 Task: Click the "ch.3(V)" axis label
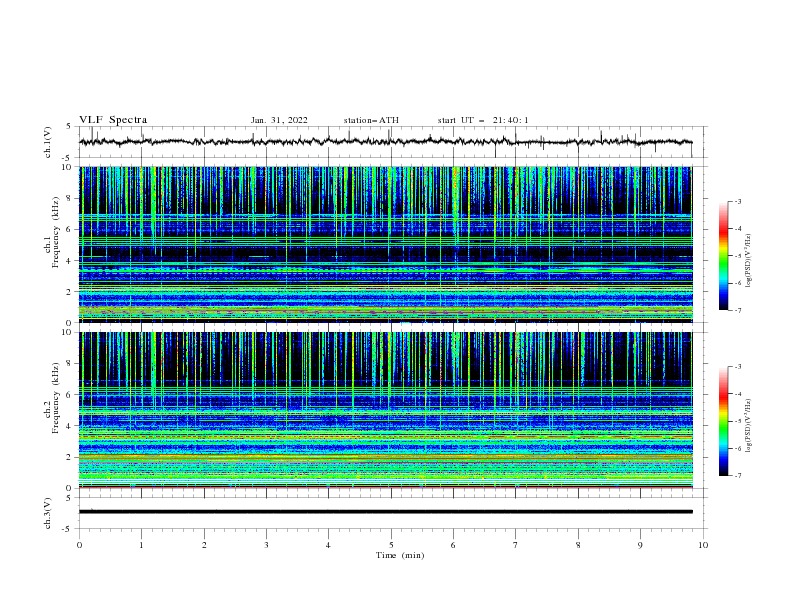point(48,513)
